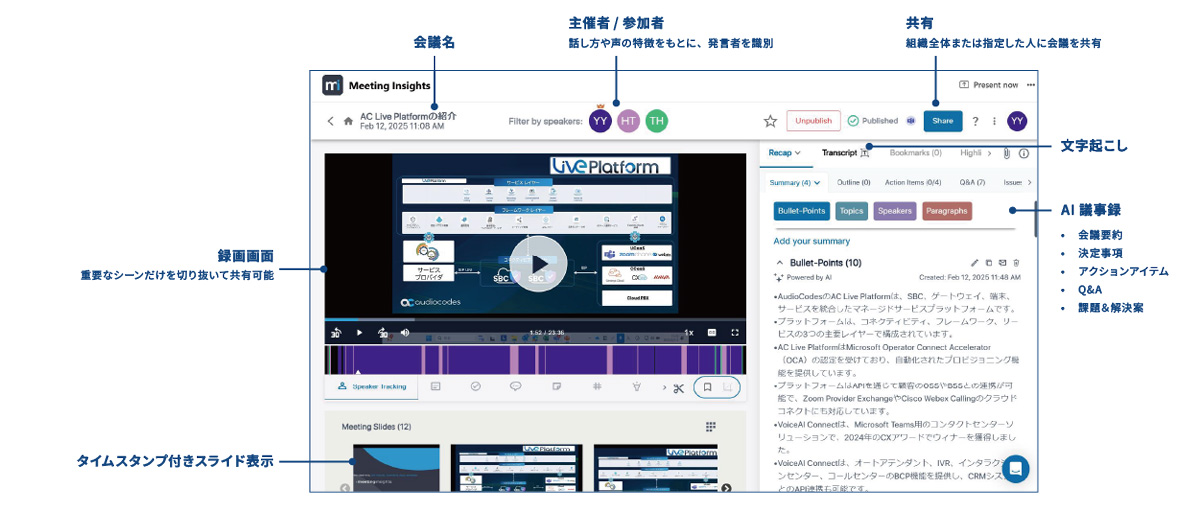Image resolution: width=1200 pixels, height=512 pixels.
Task: Mute the video volume
Action: [x=405, y=332]
